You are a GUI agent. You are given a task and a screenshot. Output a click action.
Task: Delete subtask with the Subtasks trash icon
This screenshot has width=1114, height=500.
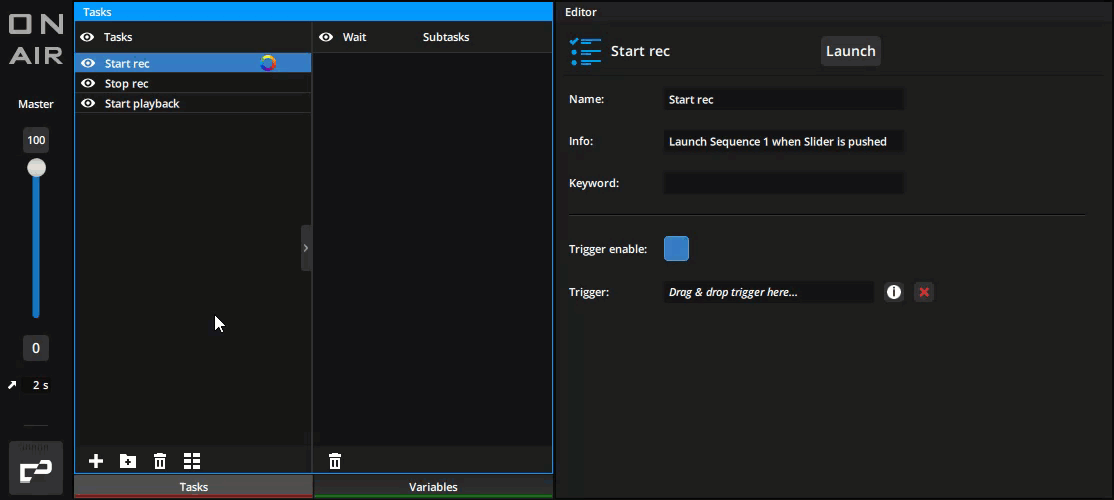click(335, 462)
